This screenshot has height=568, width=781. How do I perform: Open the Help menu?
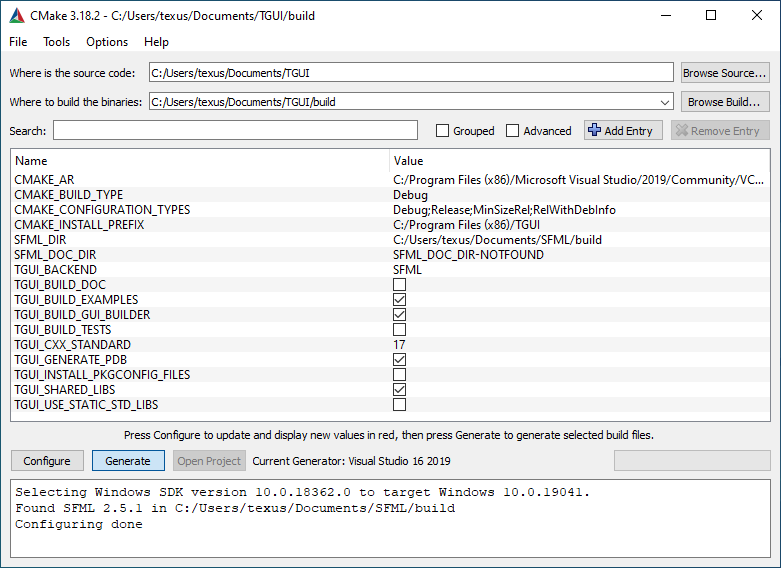click(156, 42)
